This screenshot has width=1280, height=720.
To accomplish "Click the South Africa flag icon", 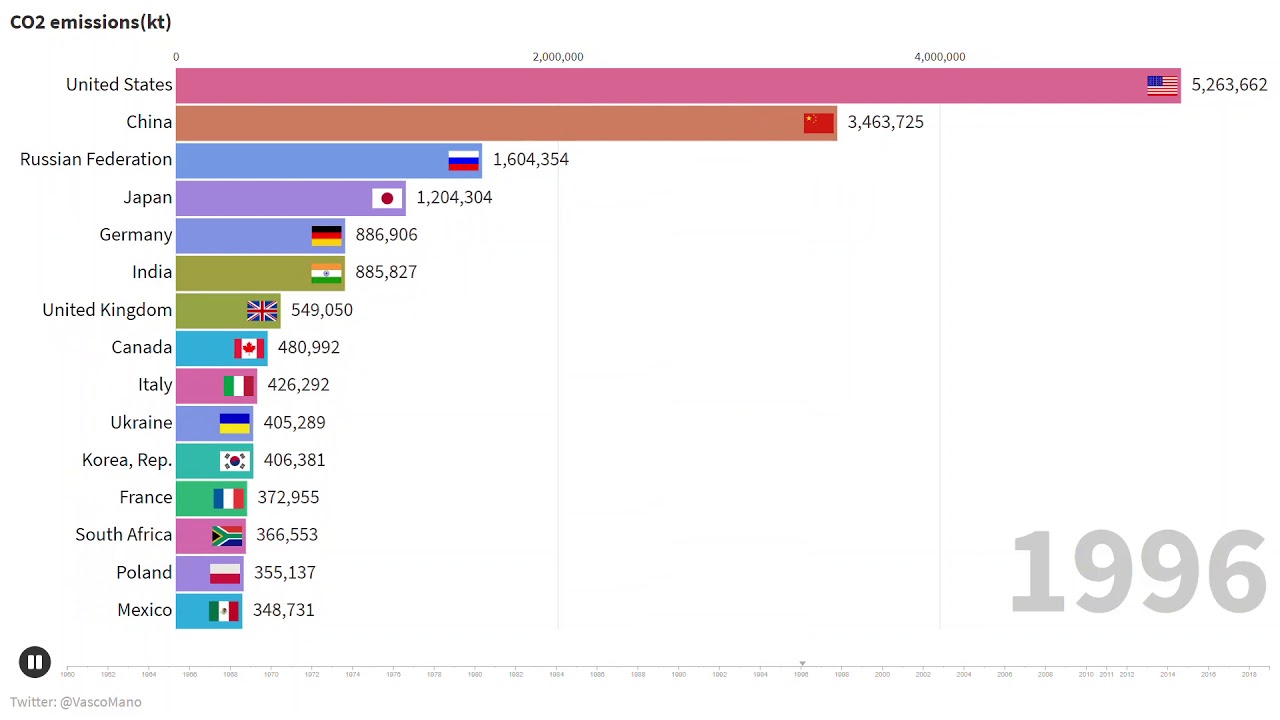I will (227, 535).
